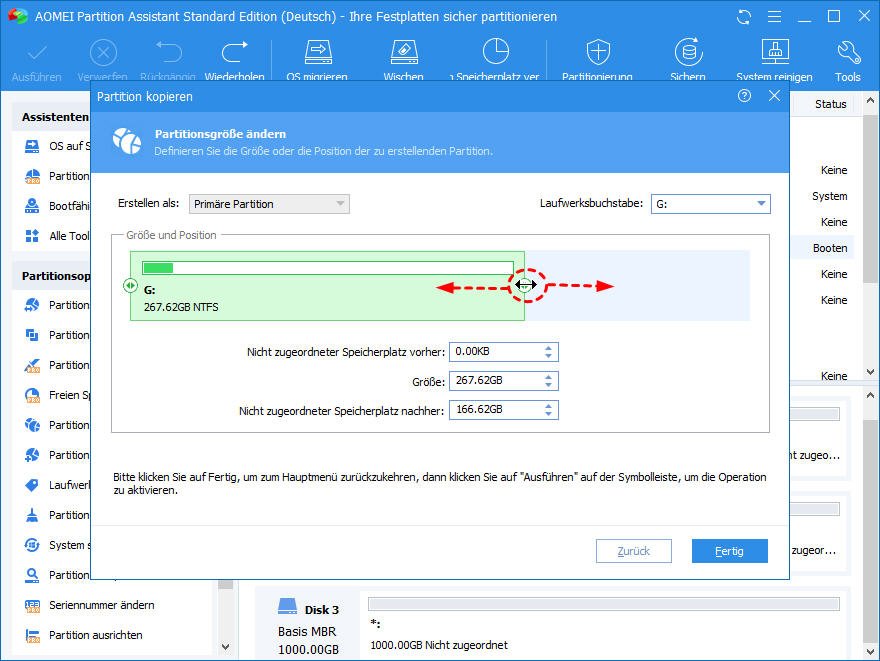Click the Bootfähig media wizard icon
The height and width of the screenshot is (661, 880).
click(33, 206)
